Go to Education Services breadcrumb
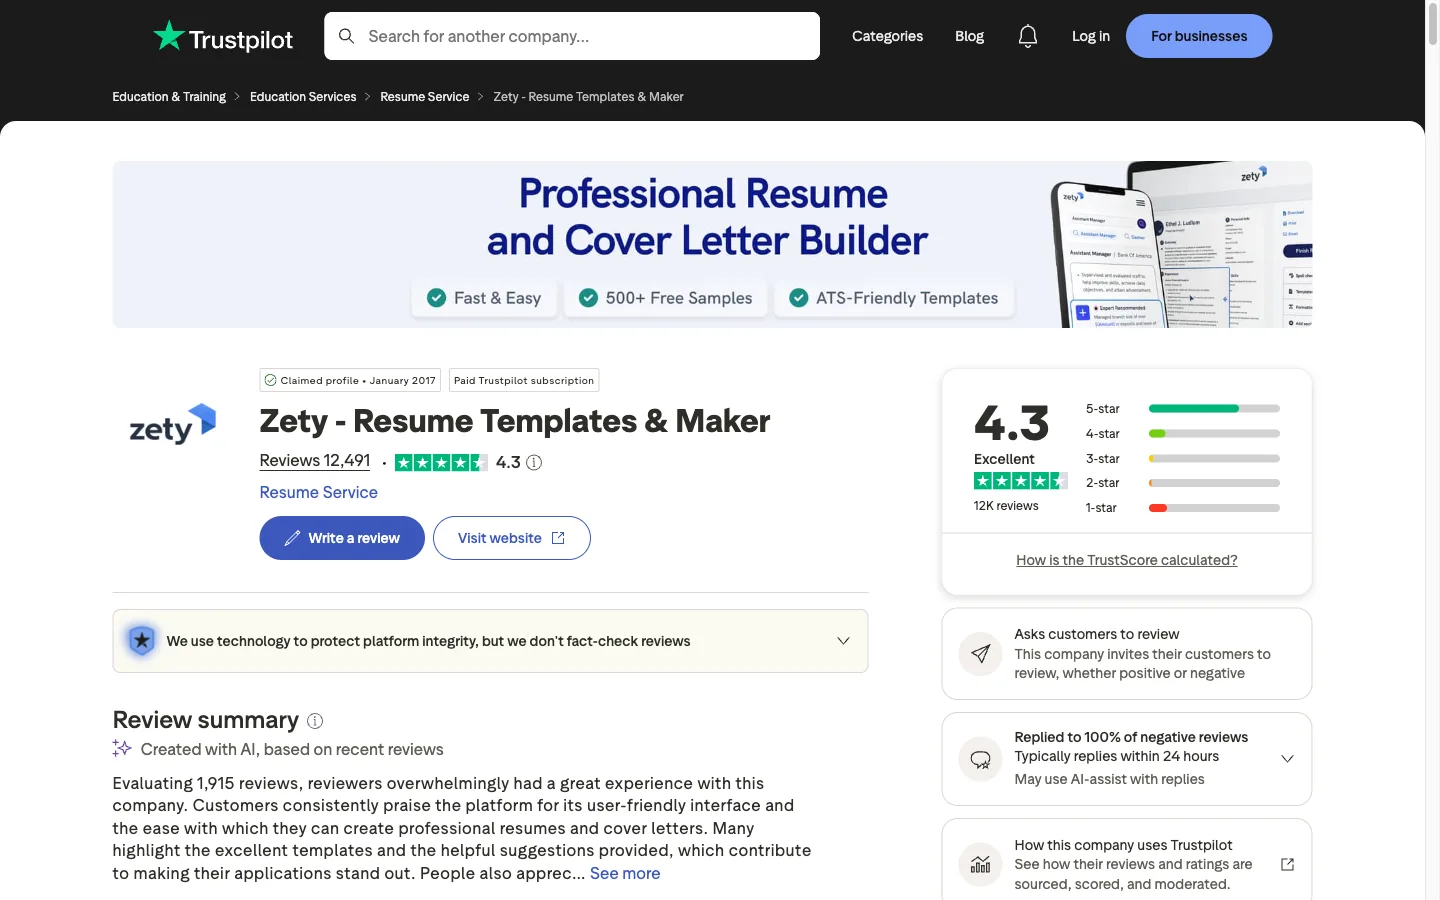Viewport: 1440px width, 900px height. 303,97
